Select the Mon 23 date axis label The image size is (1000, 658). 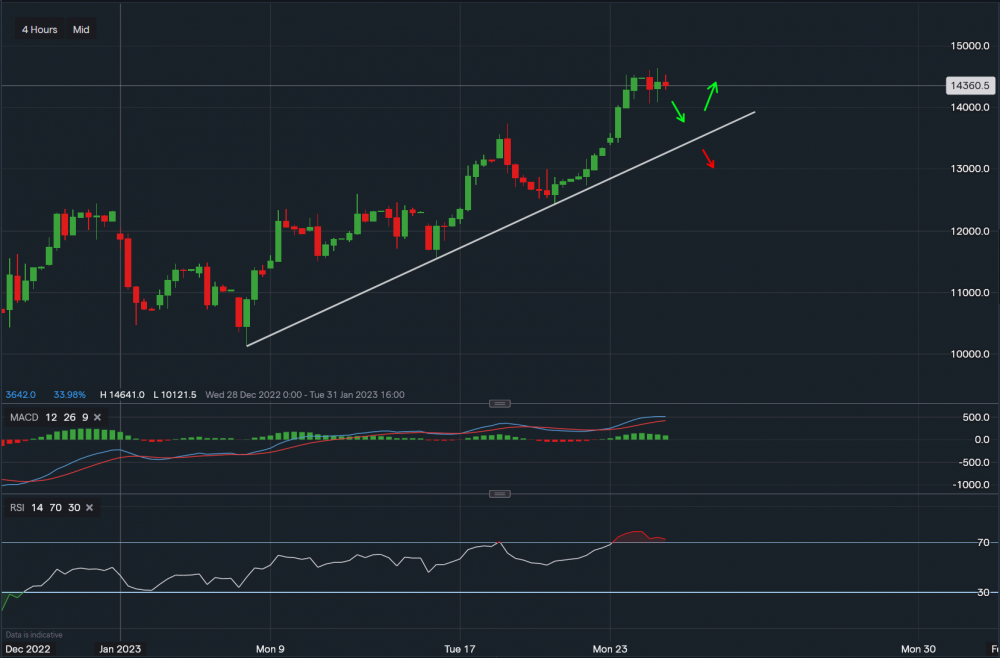point(609,649)
